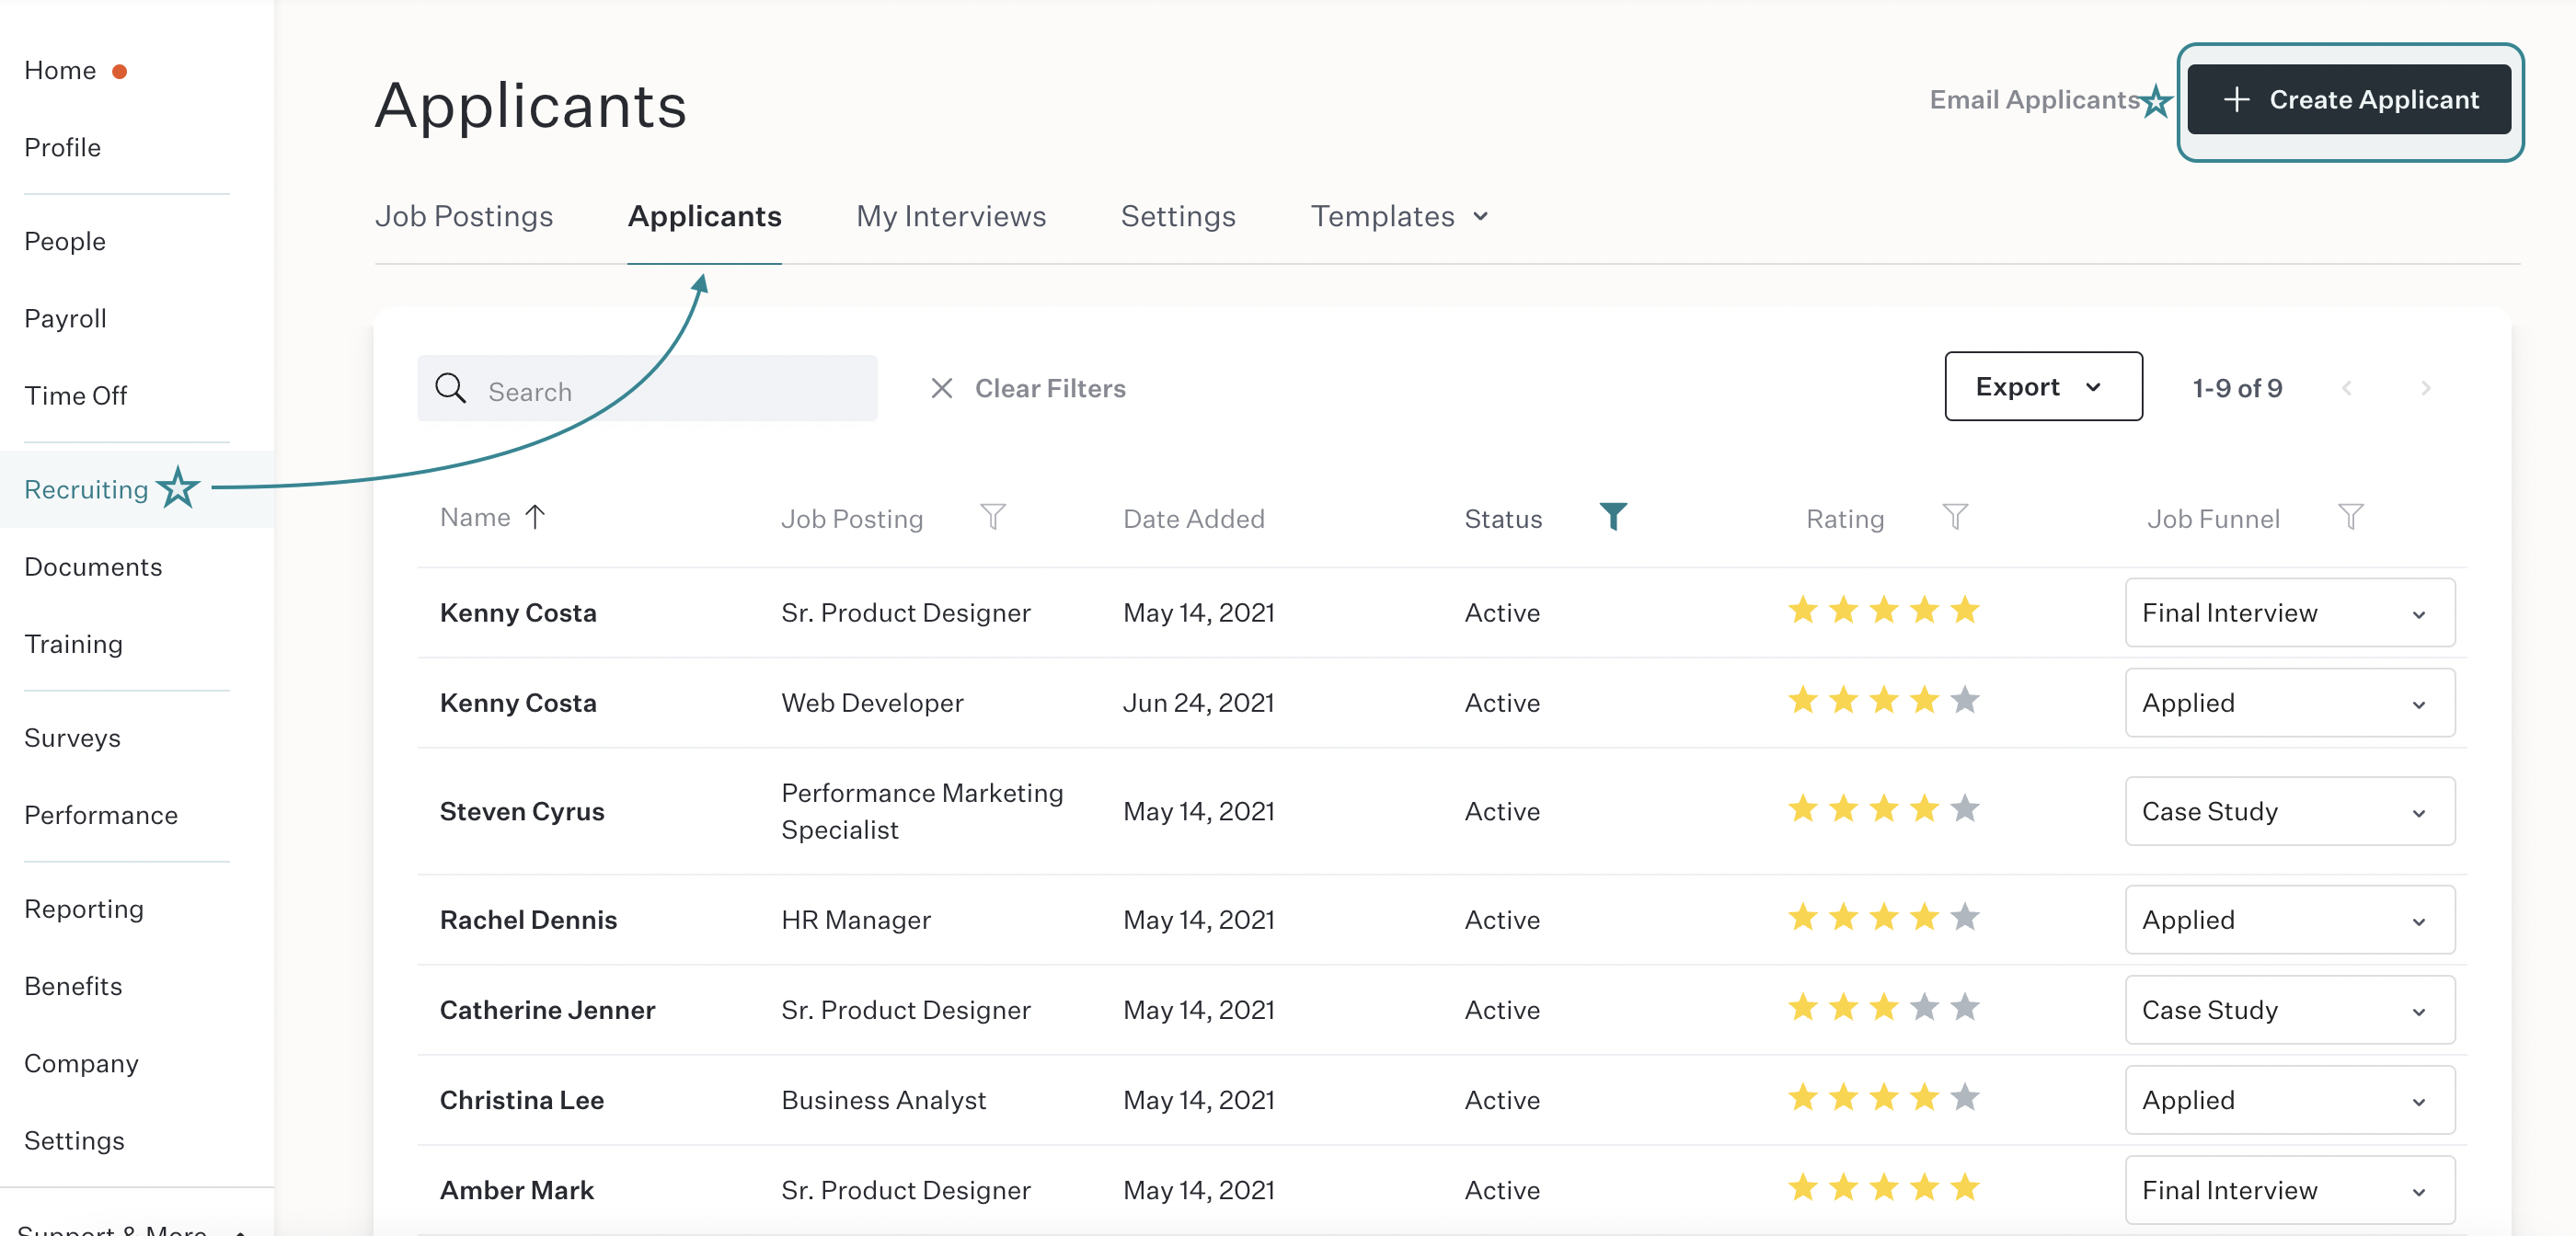Open Christina Lee applicant record
Image resolution: width=2576 pixels, height=1236 pixels.
click(x=522, y=1100)
